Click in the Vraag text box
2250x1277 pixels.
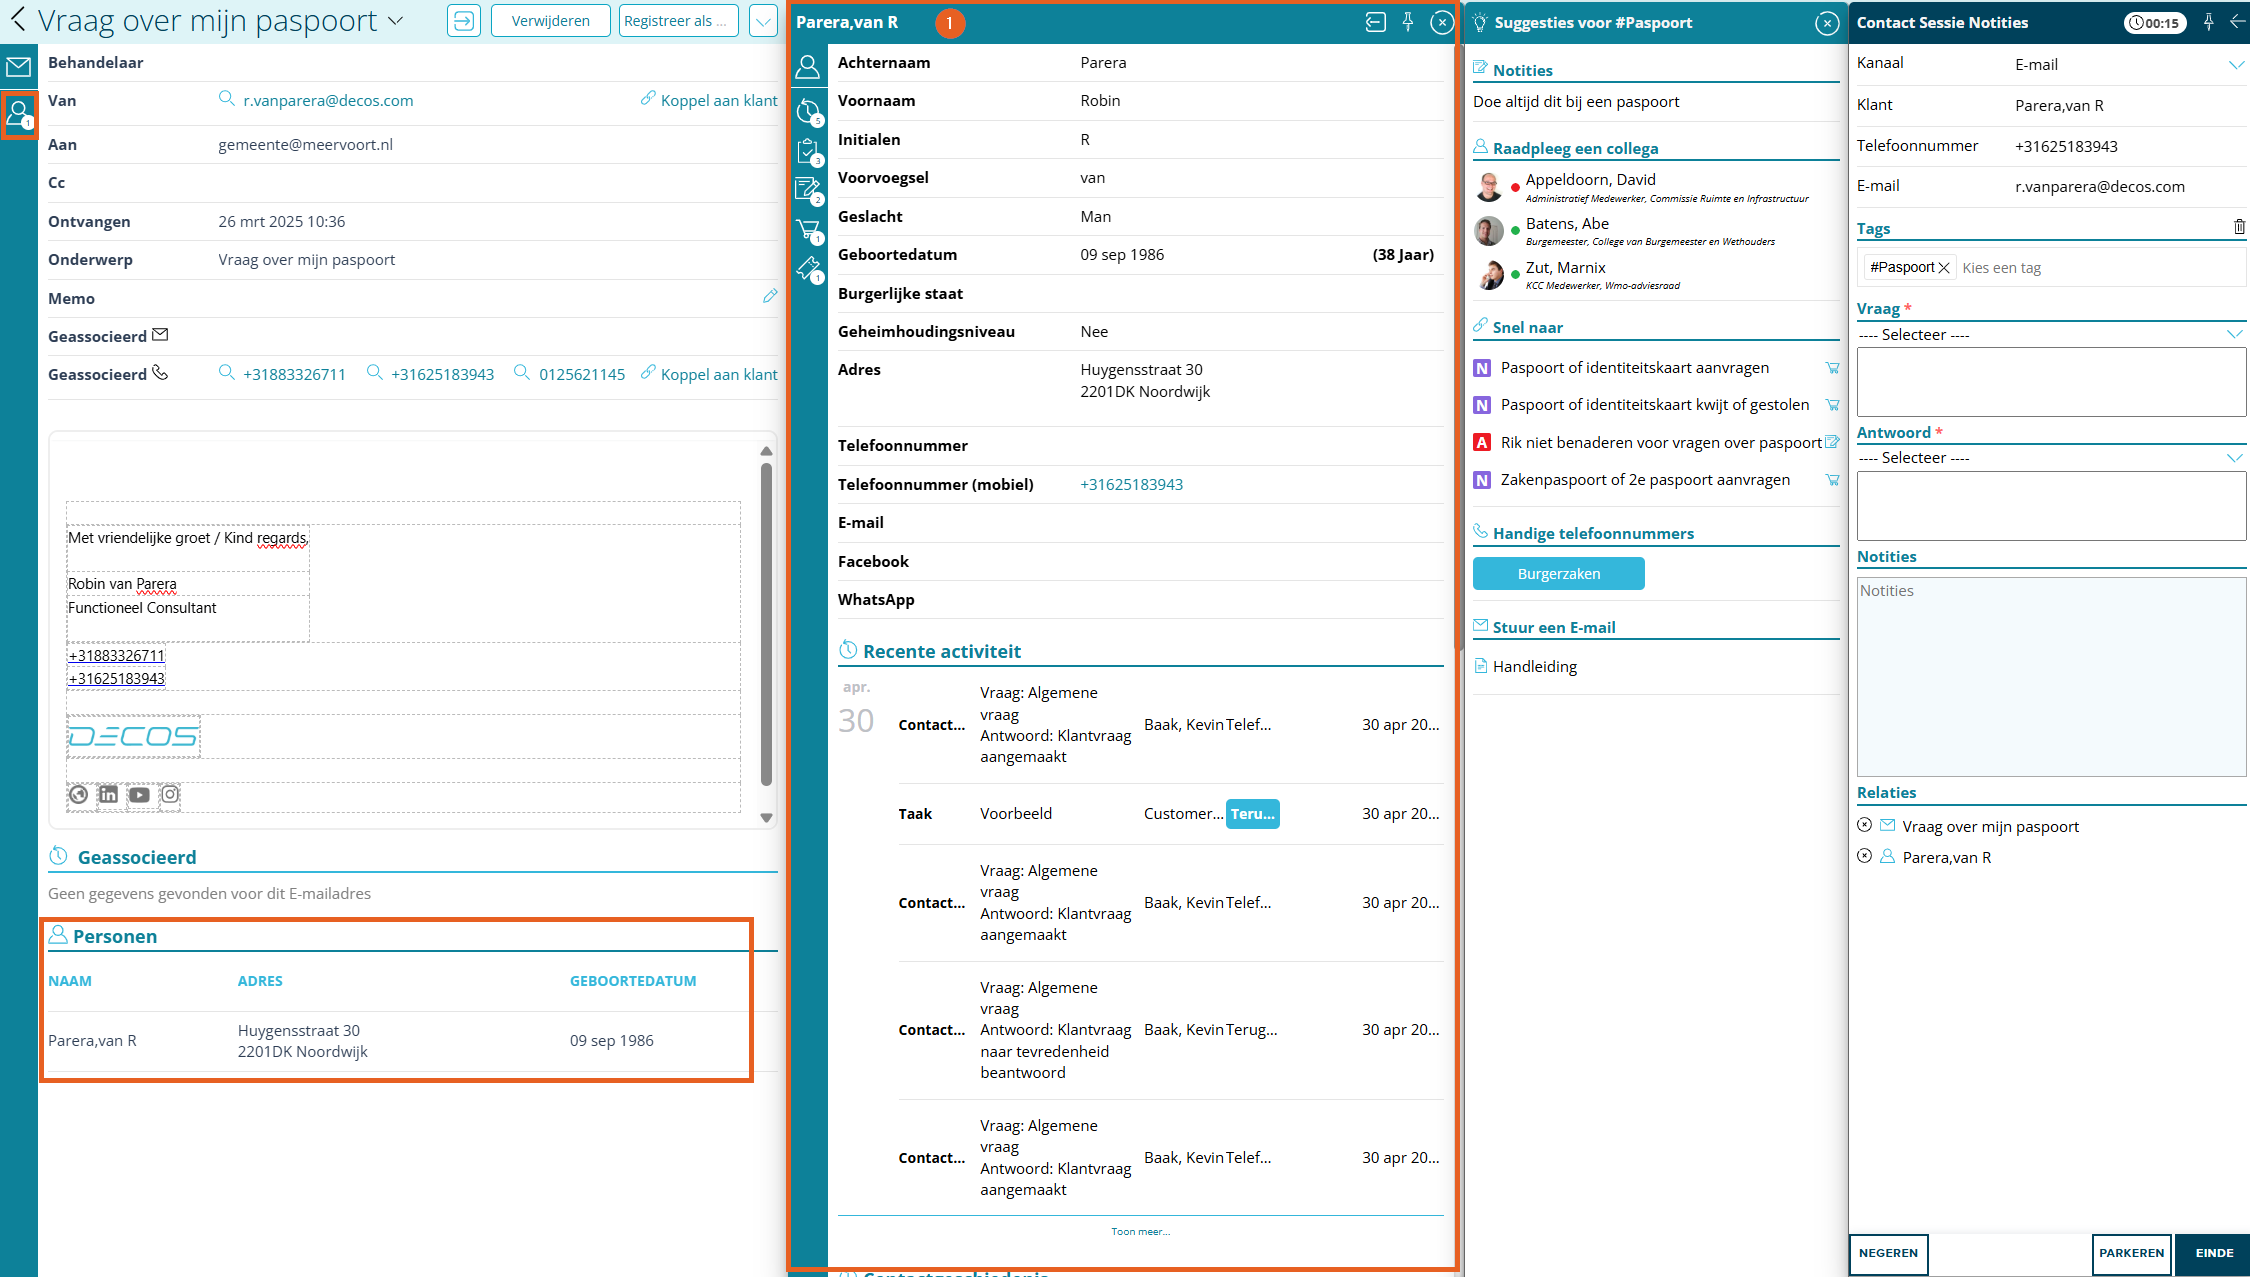click(x=2051, y=381)
